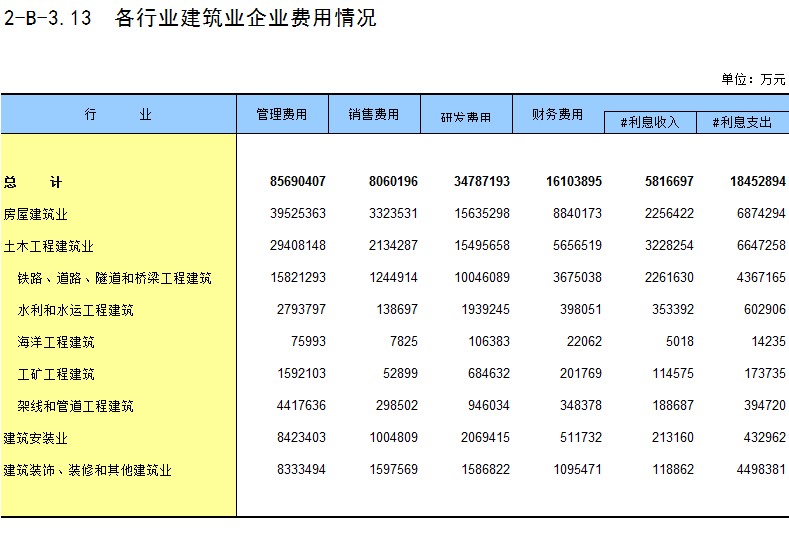Click the #利息支出 sub-header
Image resolution: width=789 pixels, height=550 pixels.
[x=742, y=122]
